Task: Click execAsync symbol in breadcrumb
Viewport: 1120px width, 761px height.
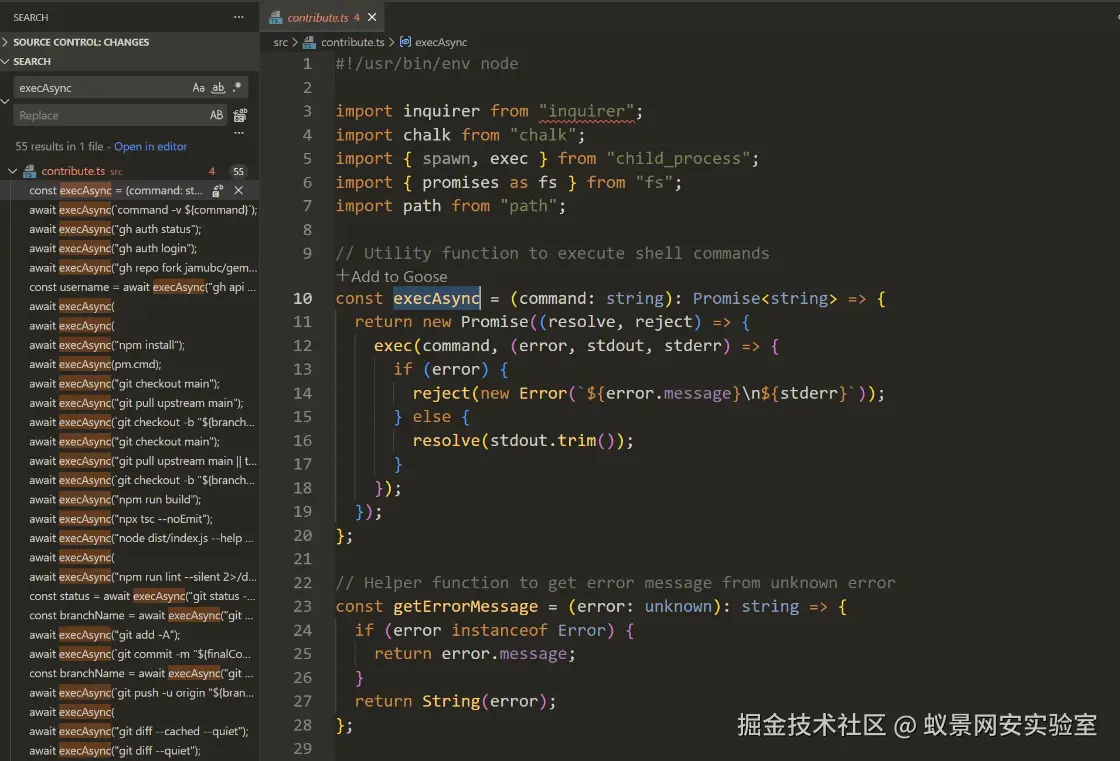Action: point(441,42)
